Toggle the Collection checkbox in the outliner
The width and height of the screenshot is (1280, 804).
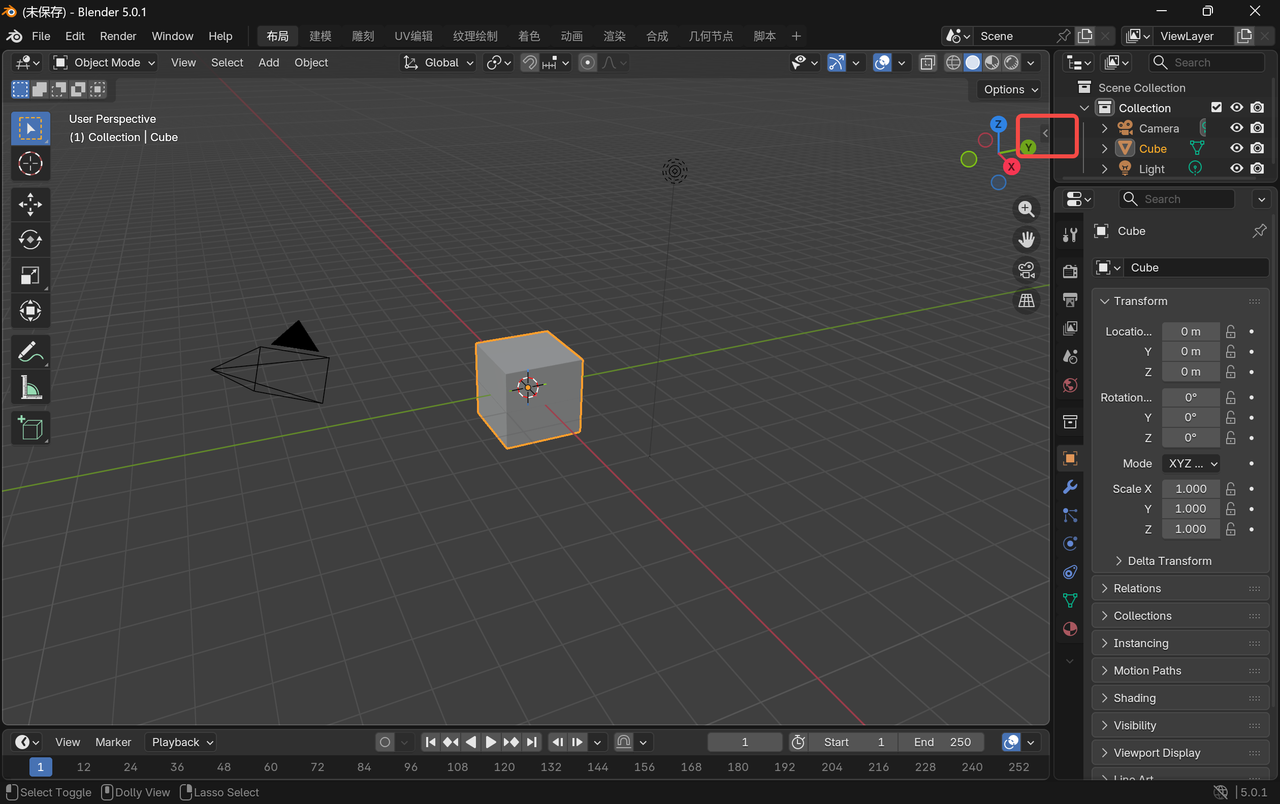tap(1216, 107)
